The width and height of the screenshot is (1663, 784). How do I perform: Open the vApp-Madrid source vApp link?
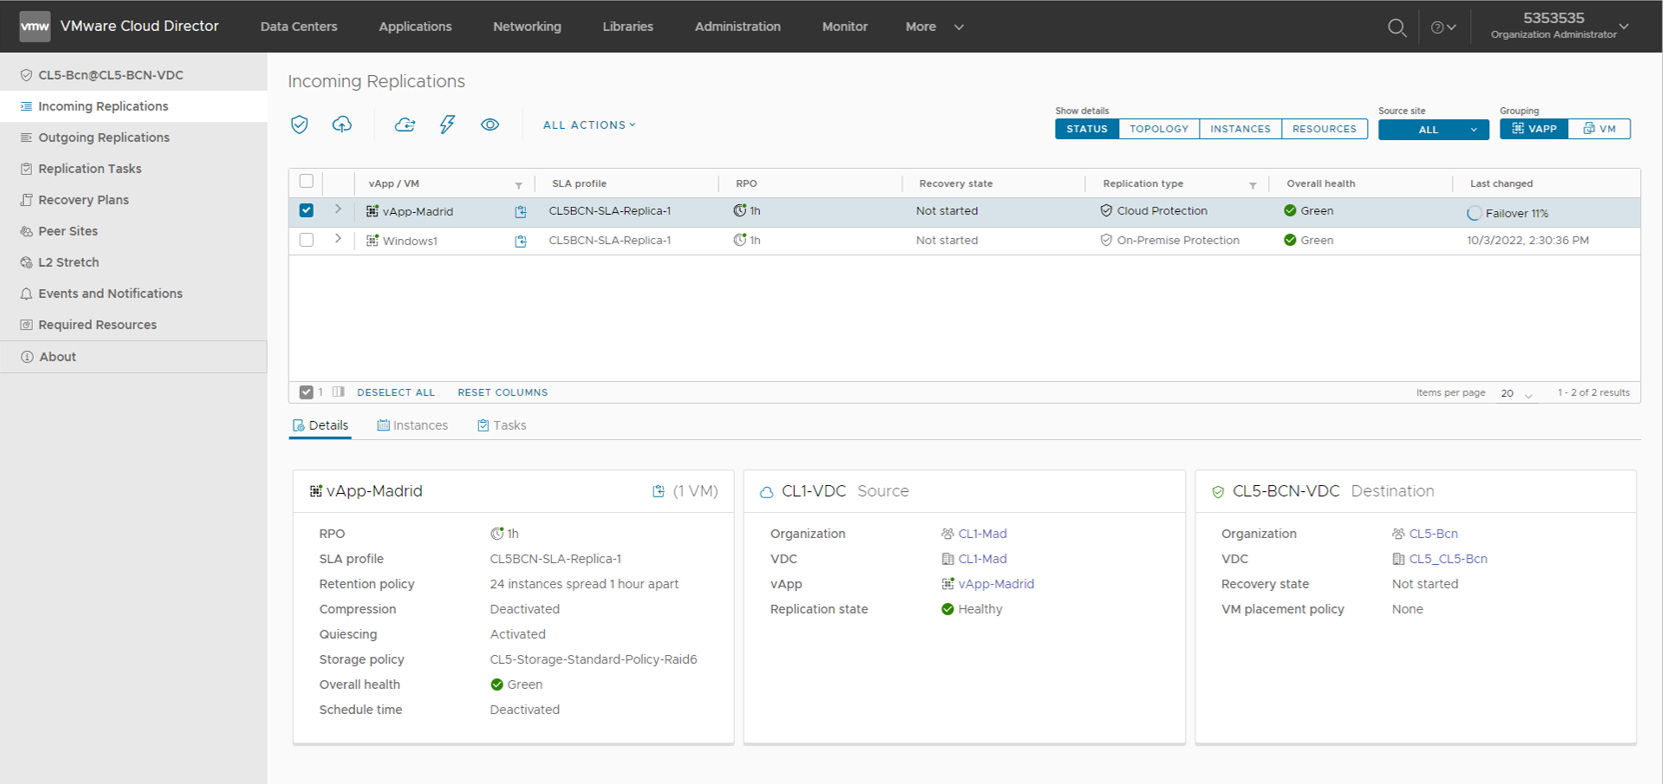point(996,584)
